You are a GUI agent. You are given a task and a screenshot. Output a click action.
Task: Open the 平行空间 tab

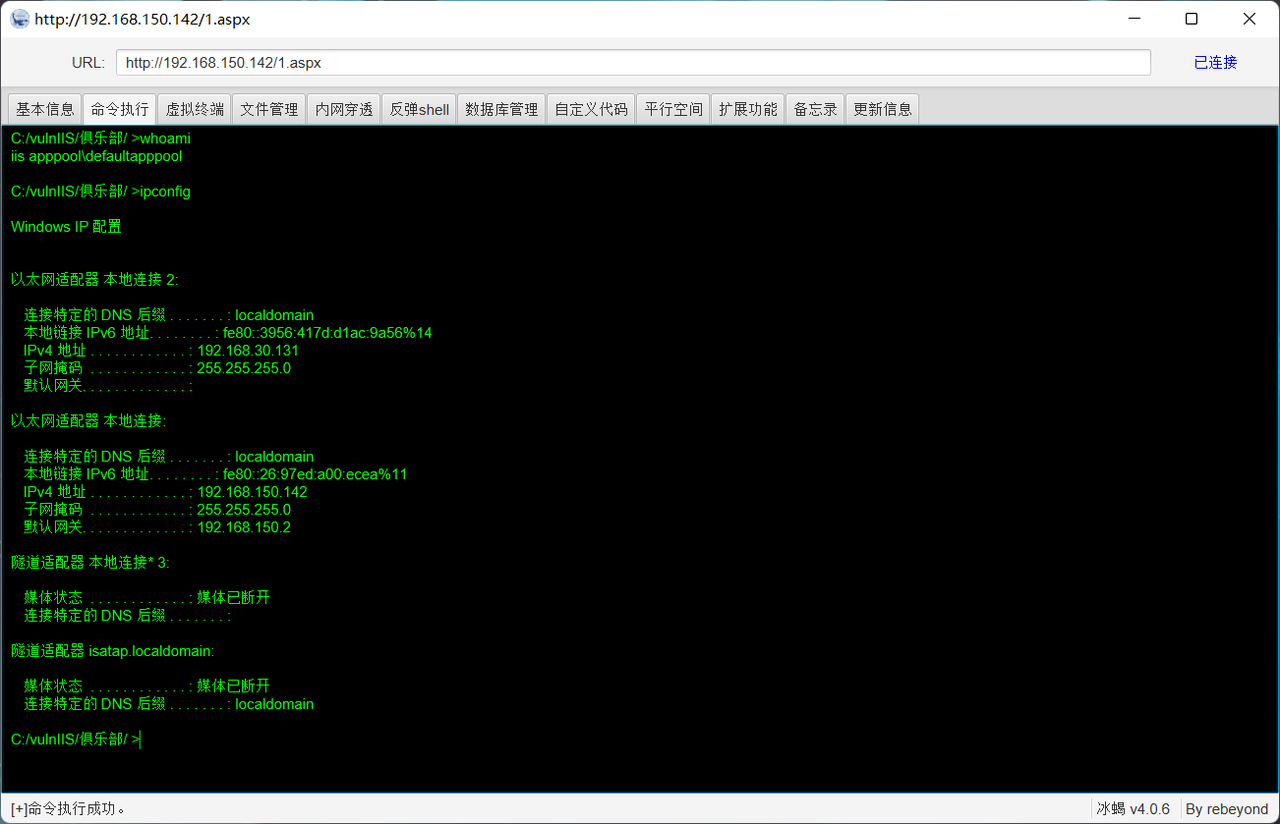pyautogui.click(x=674, y=109)
